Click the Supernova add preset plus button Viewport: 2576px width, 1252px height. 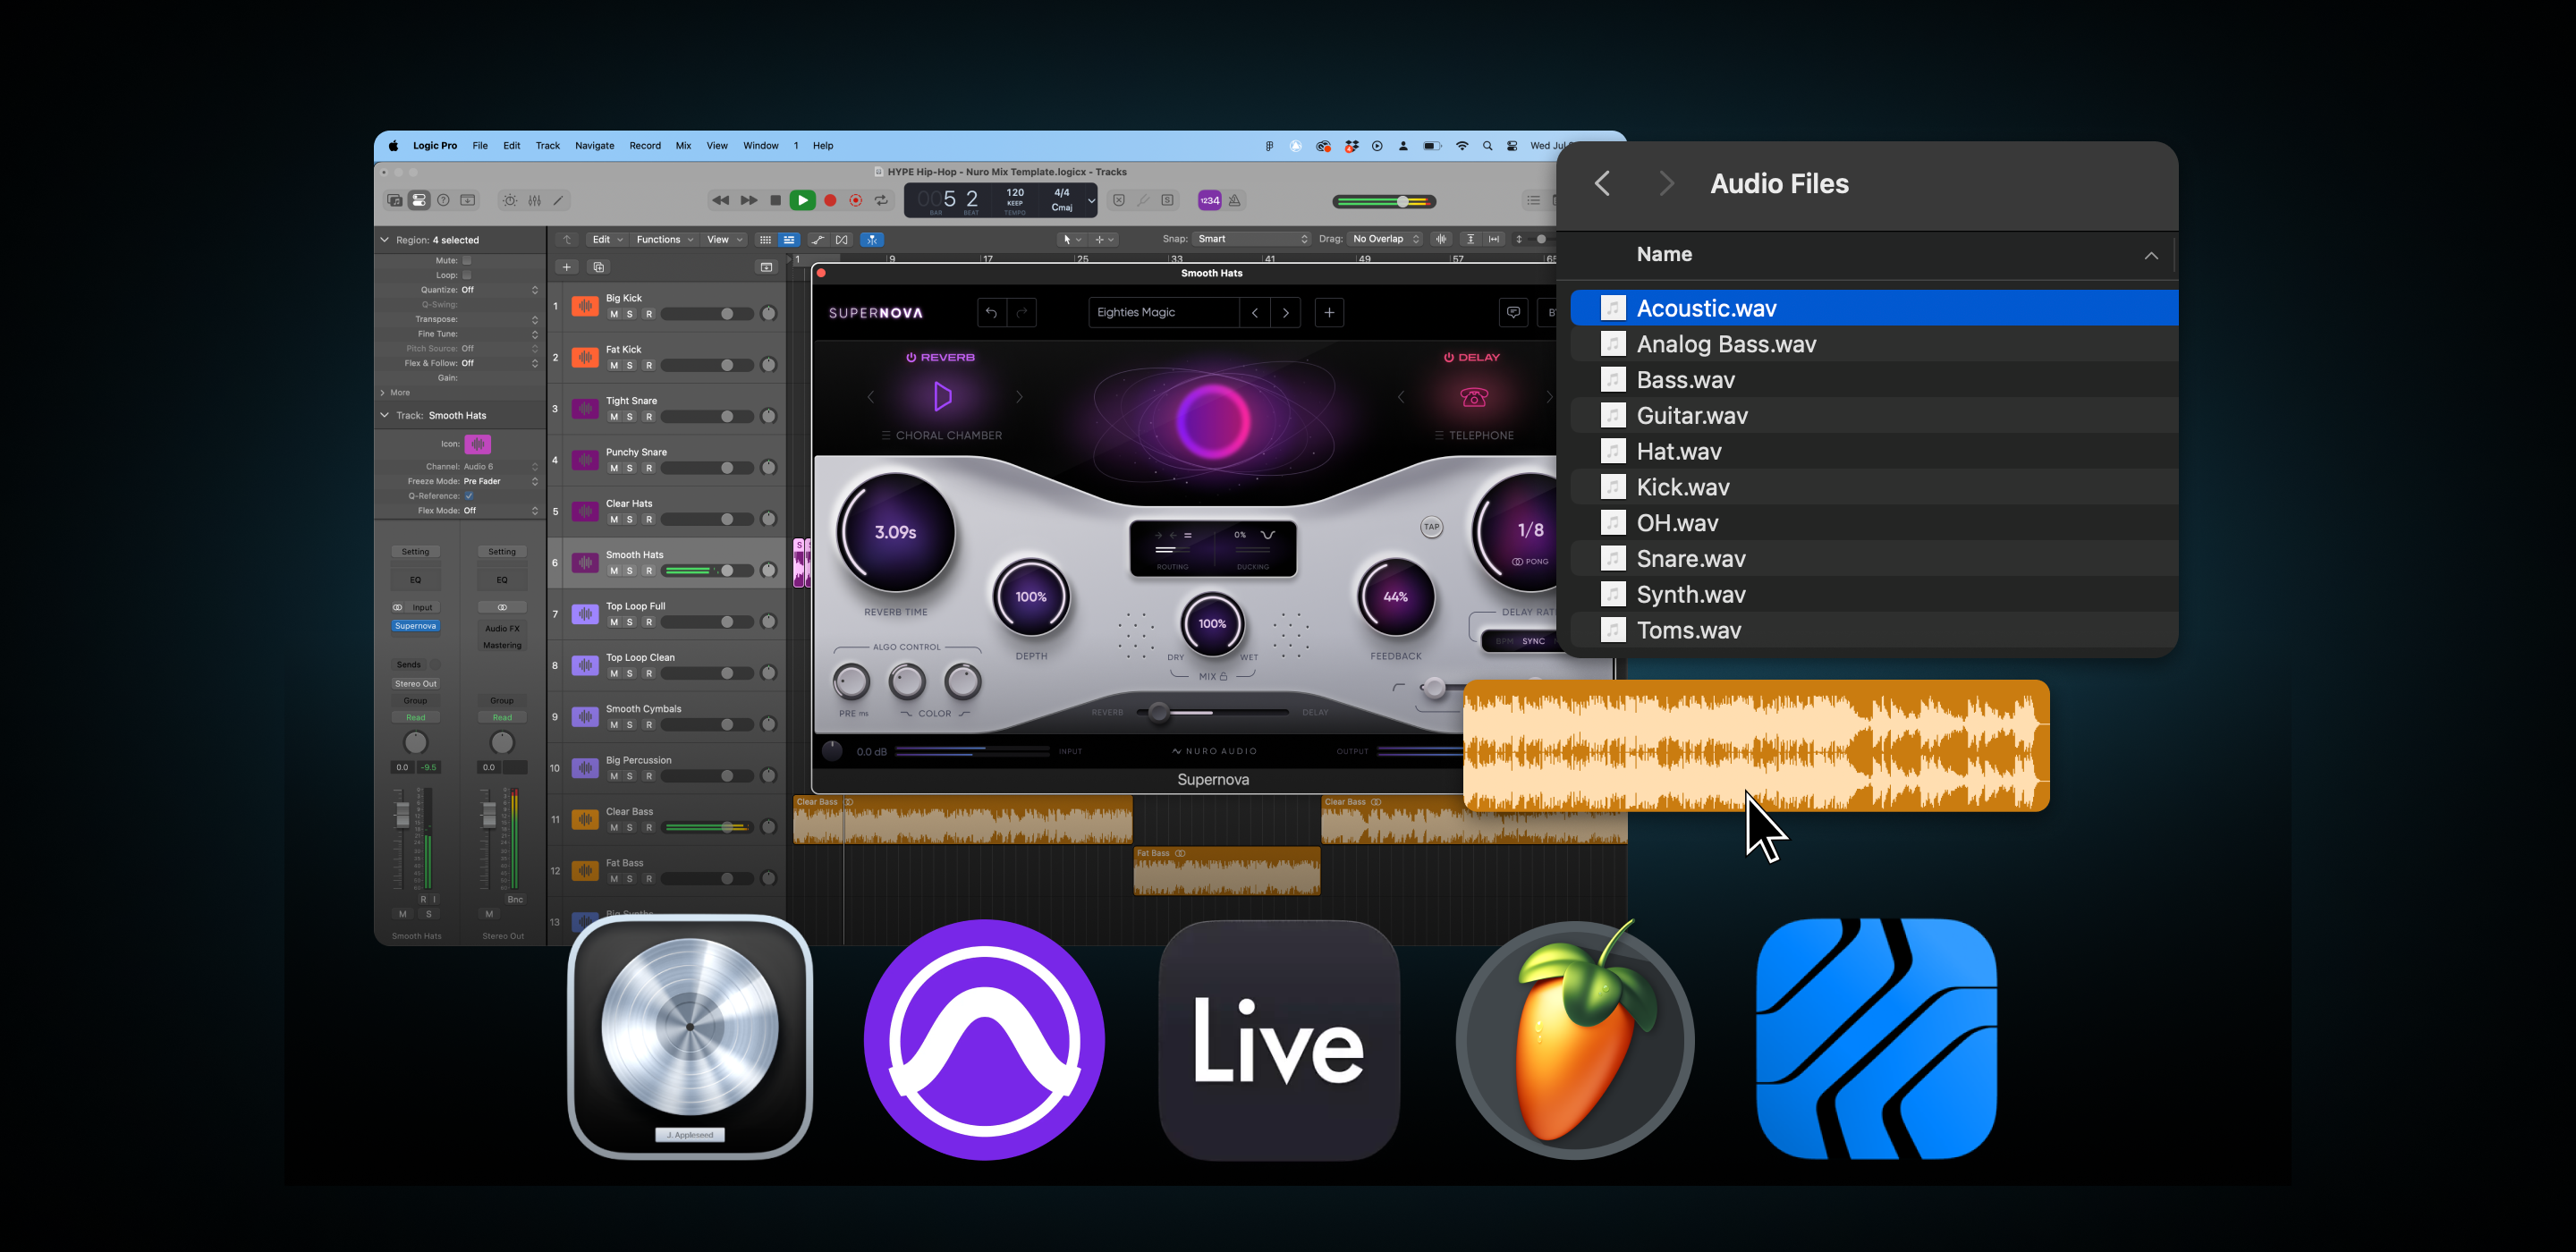click(1329, 312)
